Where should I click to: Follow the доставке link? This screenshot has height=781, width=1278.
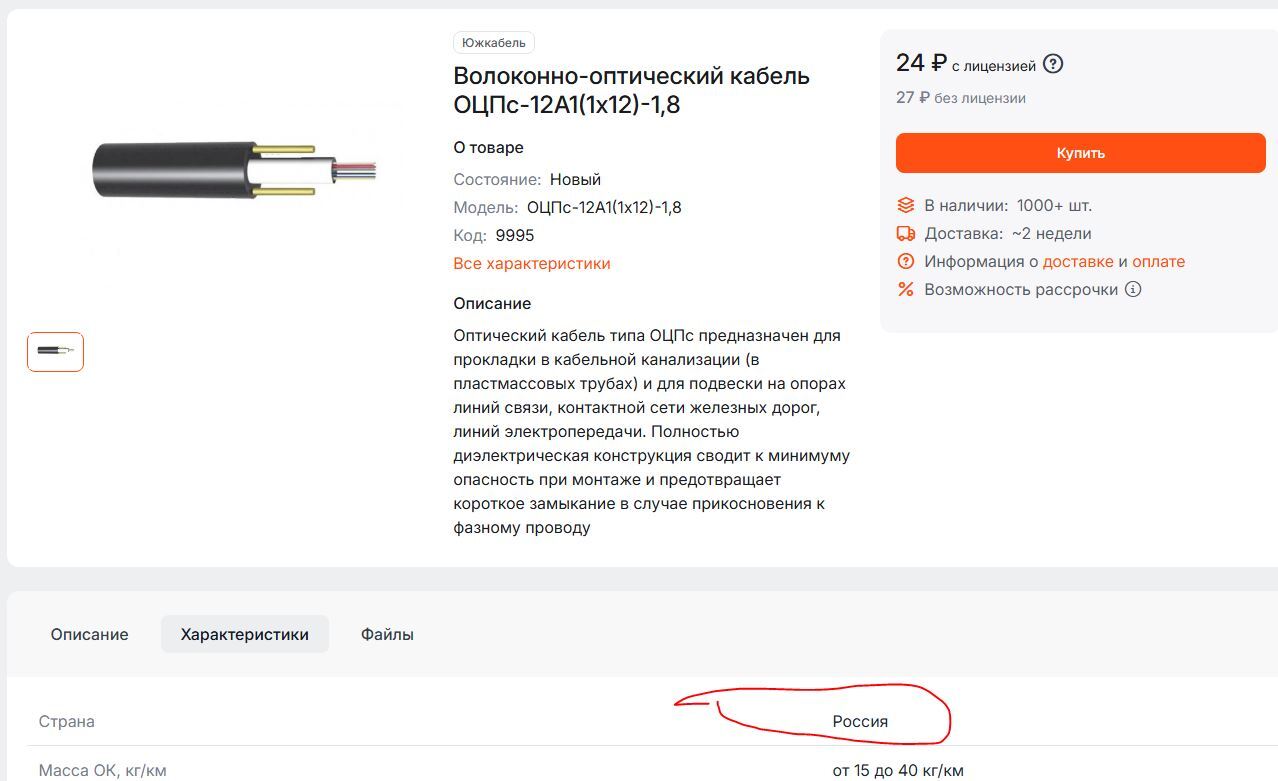pos(1078,262)
